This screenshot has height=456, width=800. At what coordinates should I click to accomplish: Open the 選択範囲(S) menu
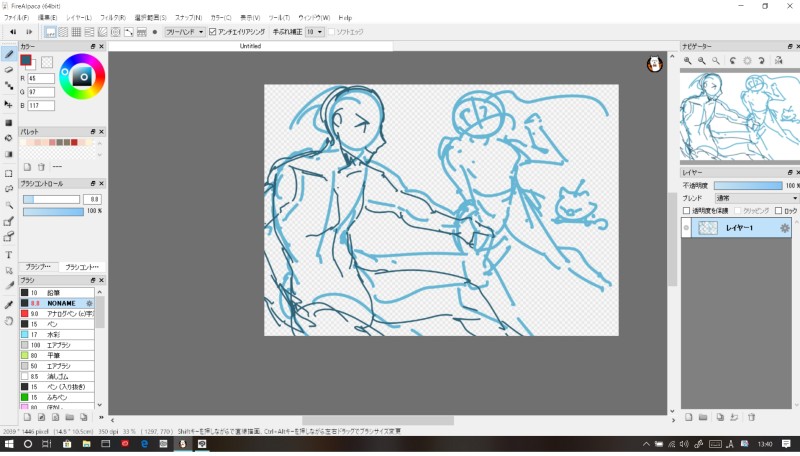pos(151,17)
